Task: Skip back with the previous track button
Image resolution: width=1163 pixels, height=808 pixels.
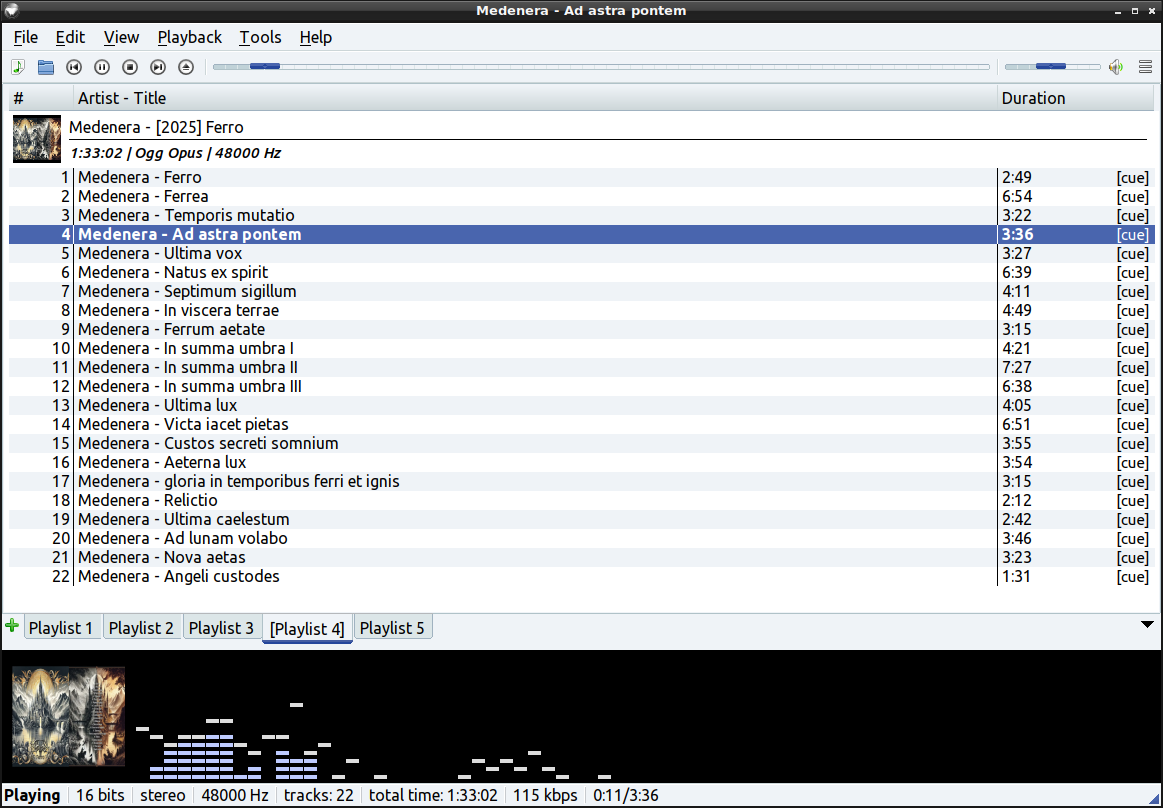Action: [x=74, y=67]
